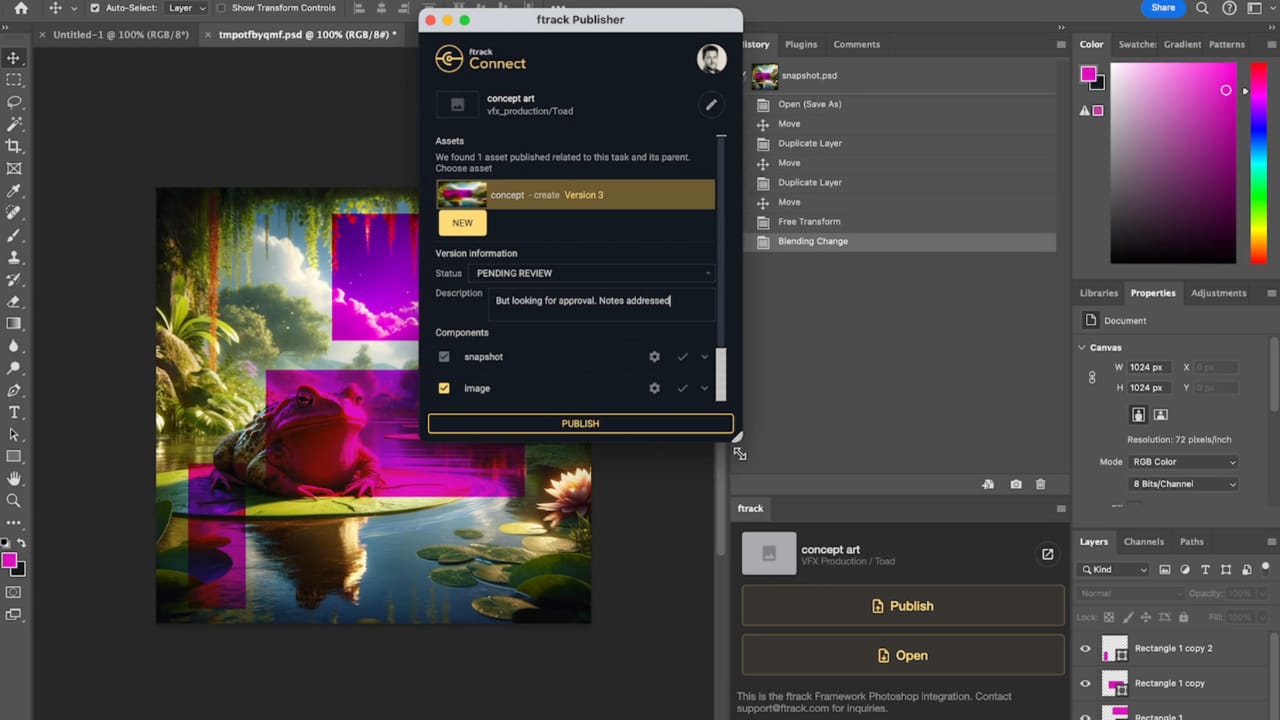The height and width of the screenshot is (720, 1280).
Task: Click the open-external icon in ftrack panel
Action: coord(1047,554)
